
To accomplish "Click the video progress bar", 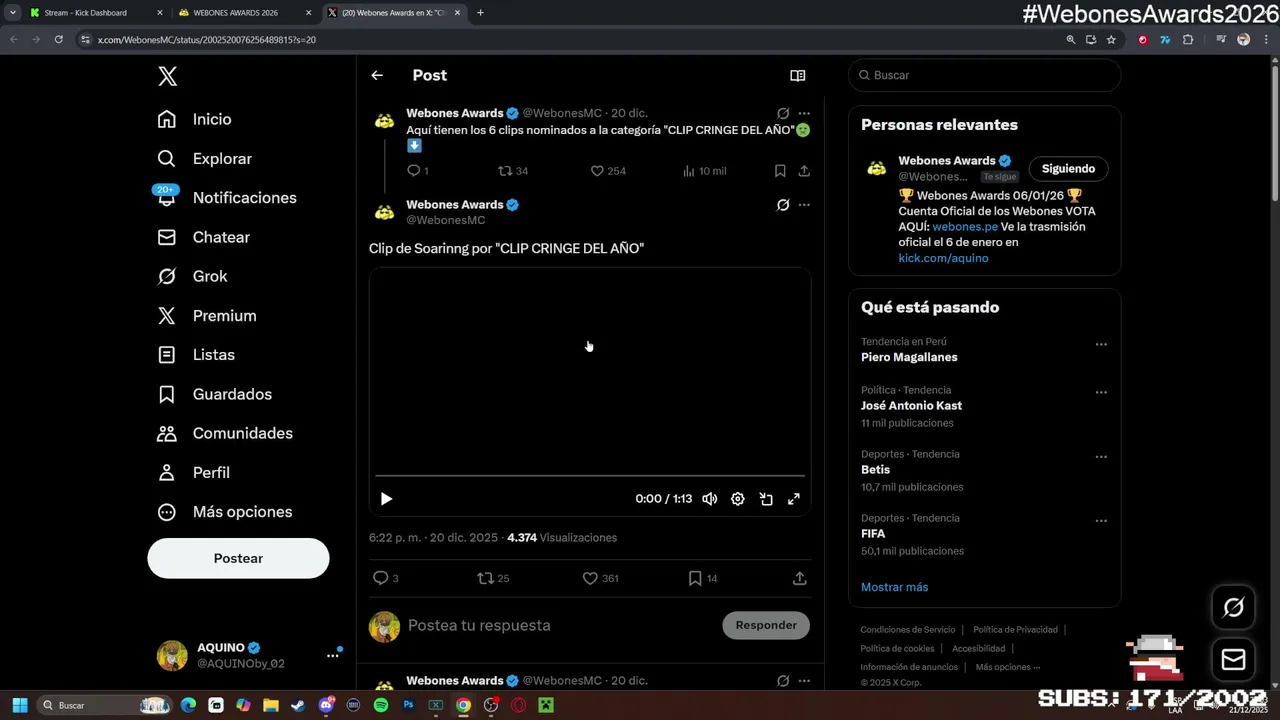I will pos(590,476).
